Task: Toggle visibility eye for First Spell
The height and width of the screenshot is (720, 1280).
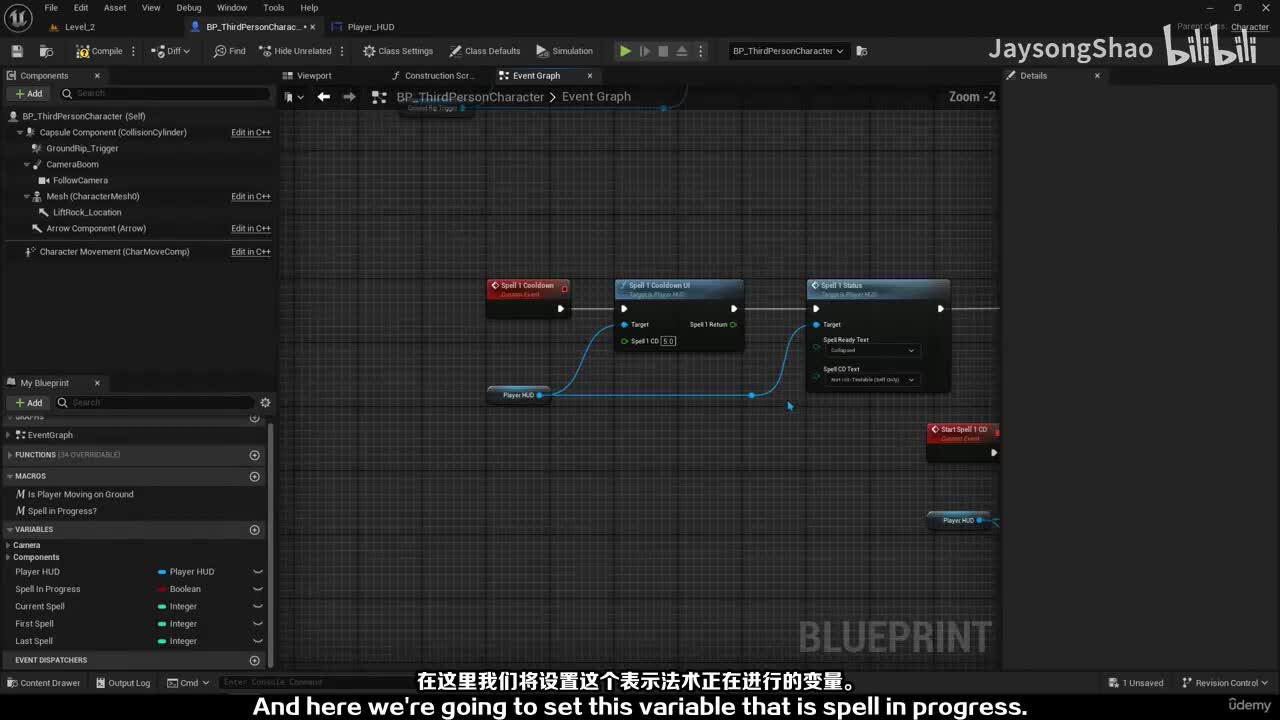Action: point(257,624)
